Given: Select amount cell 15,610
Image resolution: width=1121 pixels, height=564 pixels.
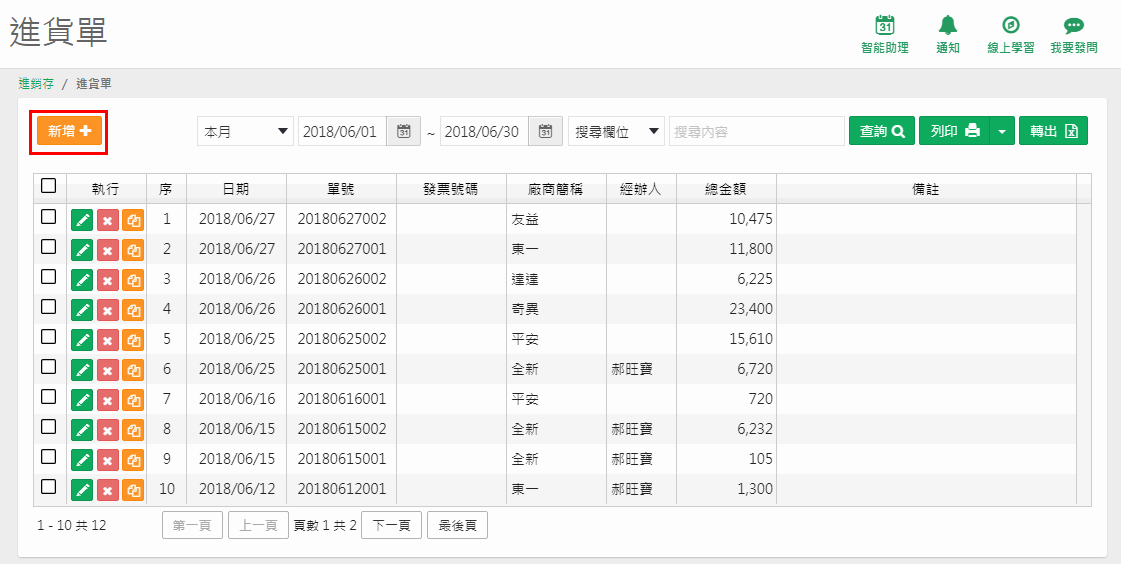Looking at the screenshot, I should coord(726,340).
